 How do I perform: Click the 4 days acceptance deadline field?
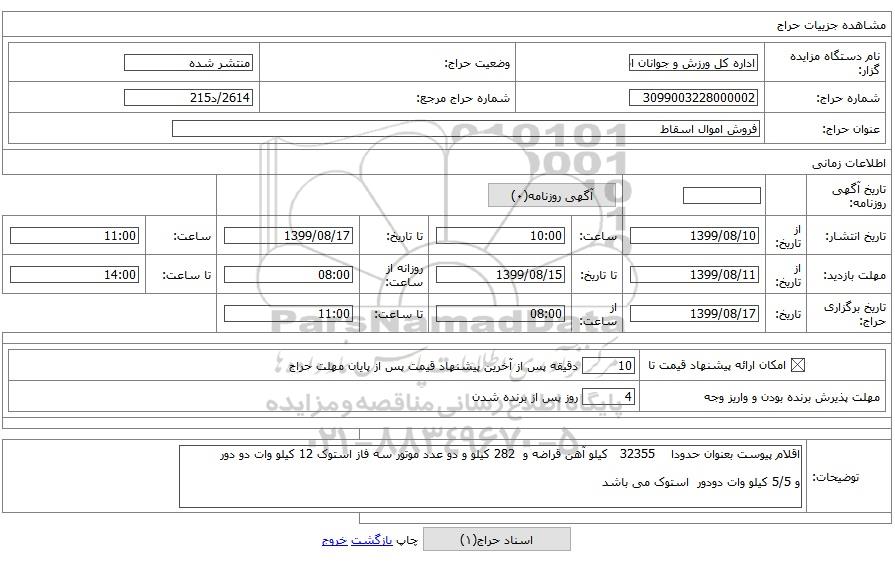(x=608, y=397)
